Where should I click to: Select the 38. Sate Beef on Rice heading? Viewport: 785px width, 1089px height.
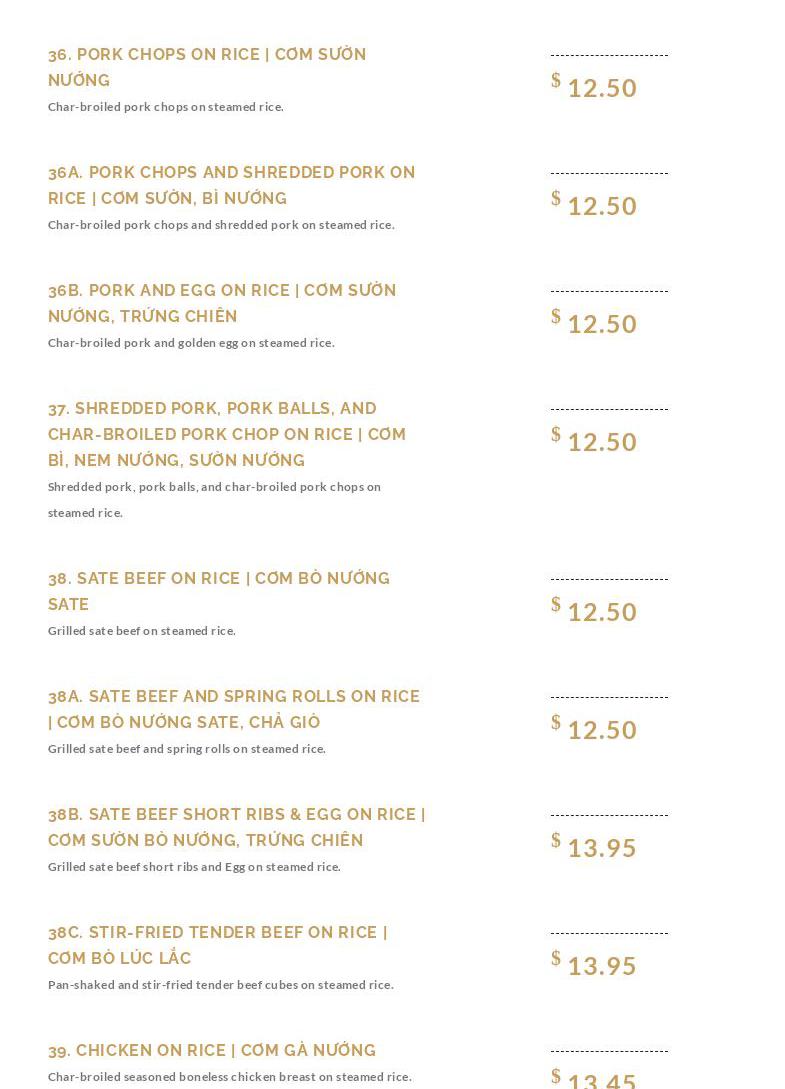(x=219, y=591)
